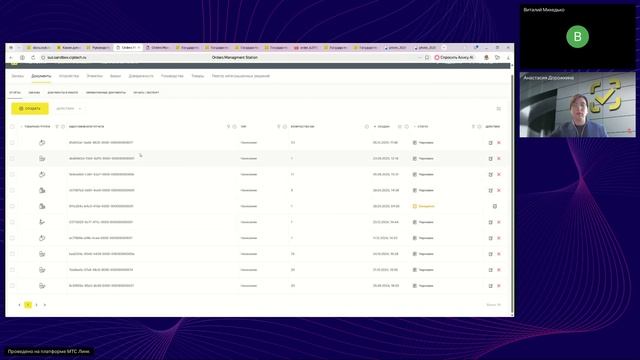Sort the table by the Статус column
The height and width of the screenshot is (360, 640).
point(421,127)
